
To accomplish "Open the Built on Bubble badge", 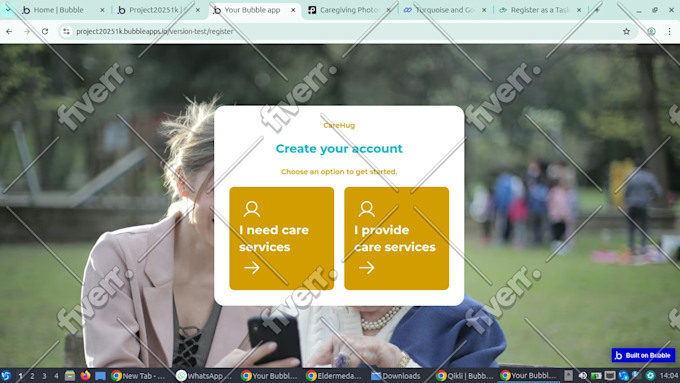I will tap(643, 355).
